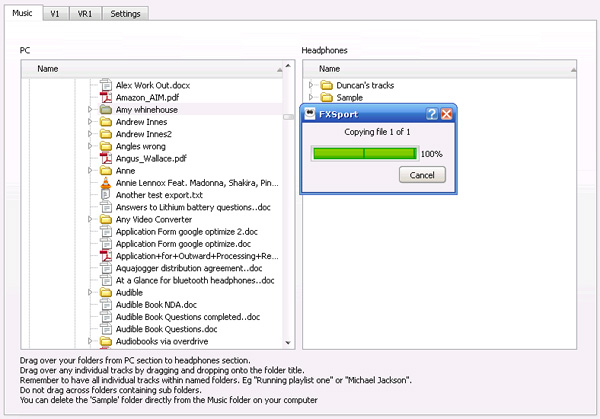600x419 pixels.
Task: Open the Settings tab
Action: tap(125, 14)
